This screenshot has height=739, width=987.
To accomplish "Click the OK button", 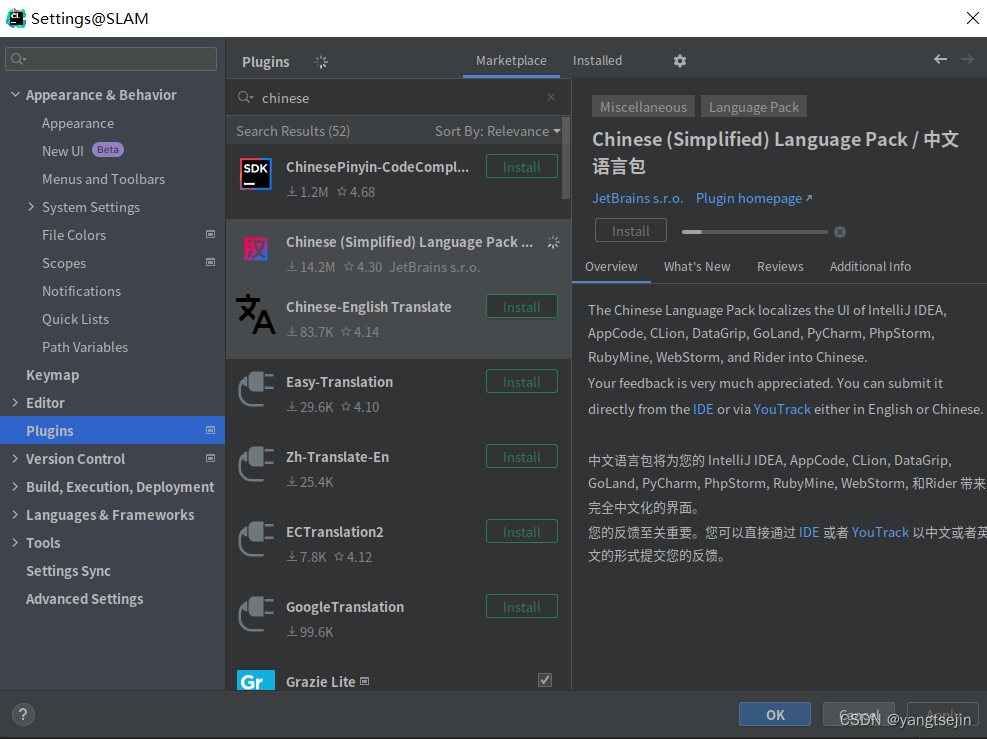I will [775, 714].
